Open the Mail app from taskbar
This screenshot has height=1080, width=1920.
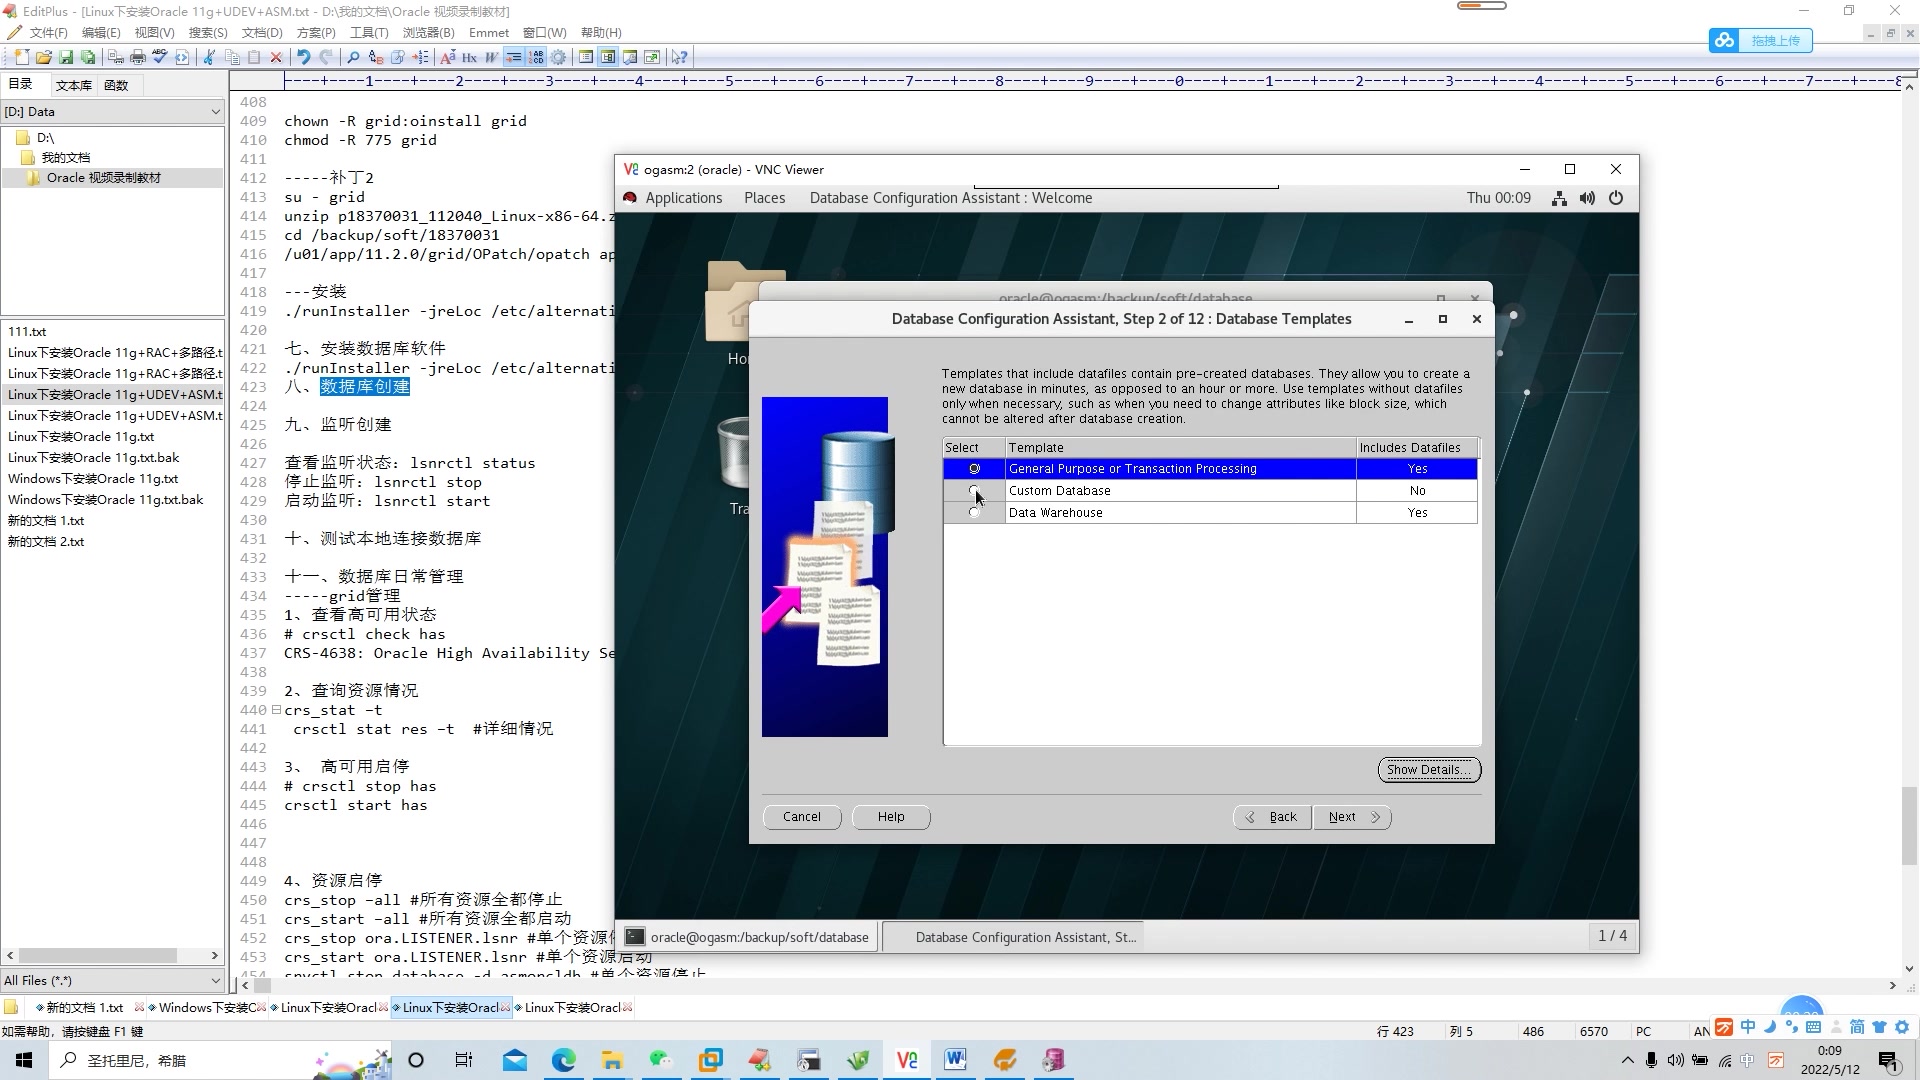point(515,1060)
